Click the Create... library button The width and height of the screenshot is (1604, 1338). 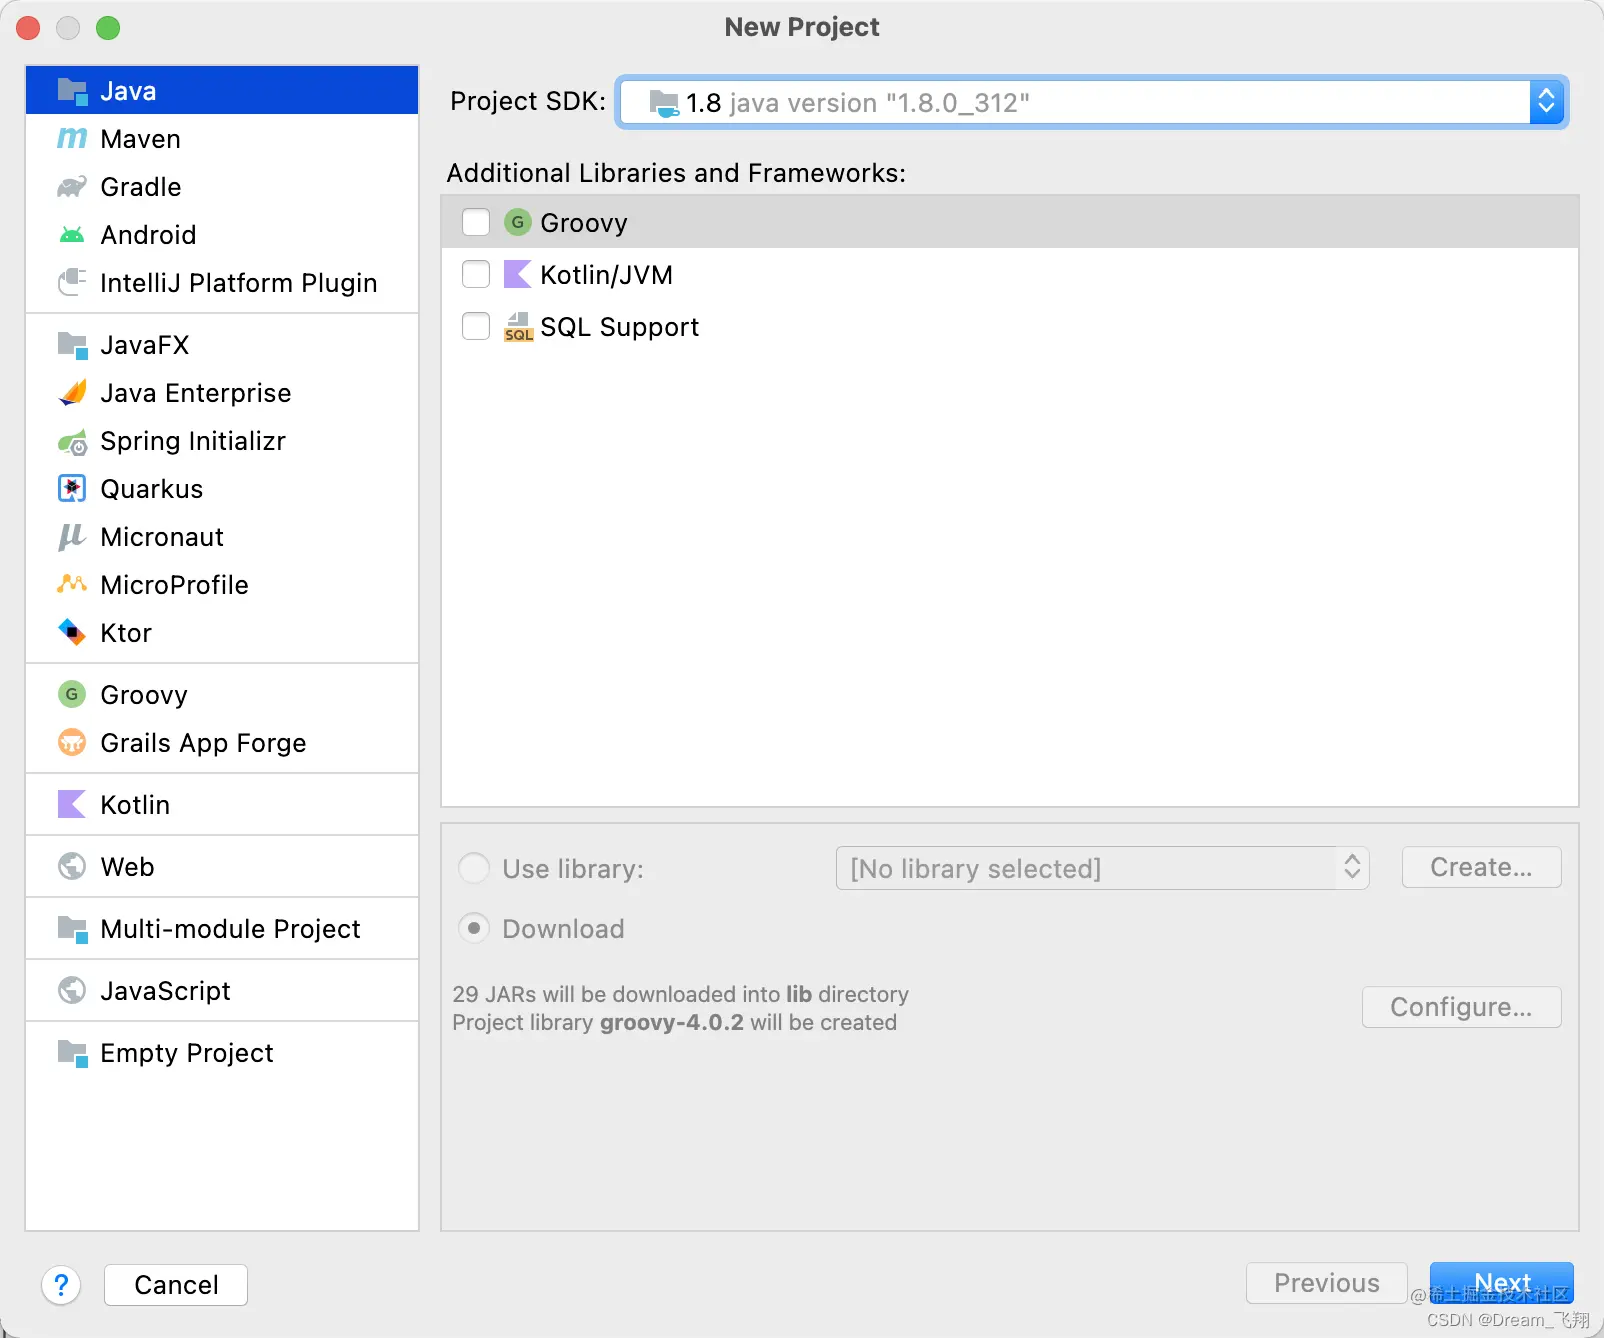click(x=1481, y=867)
